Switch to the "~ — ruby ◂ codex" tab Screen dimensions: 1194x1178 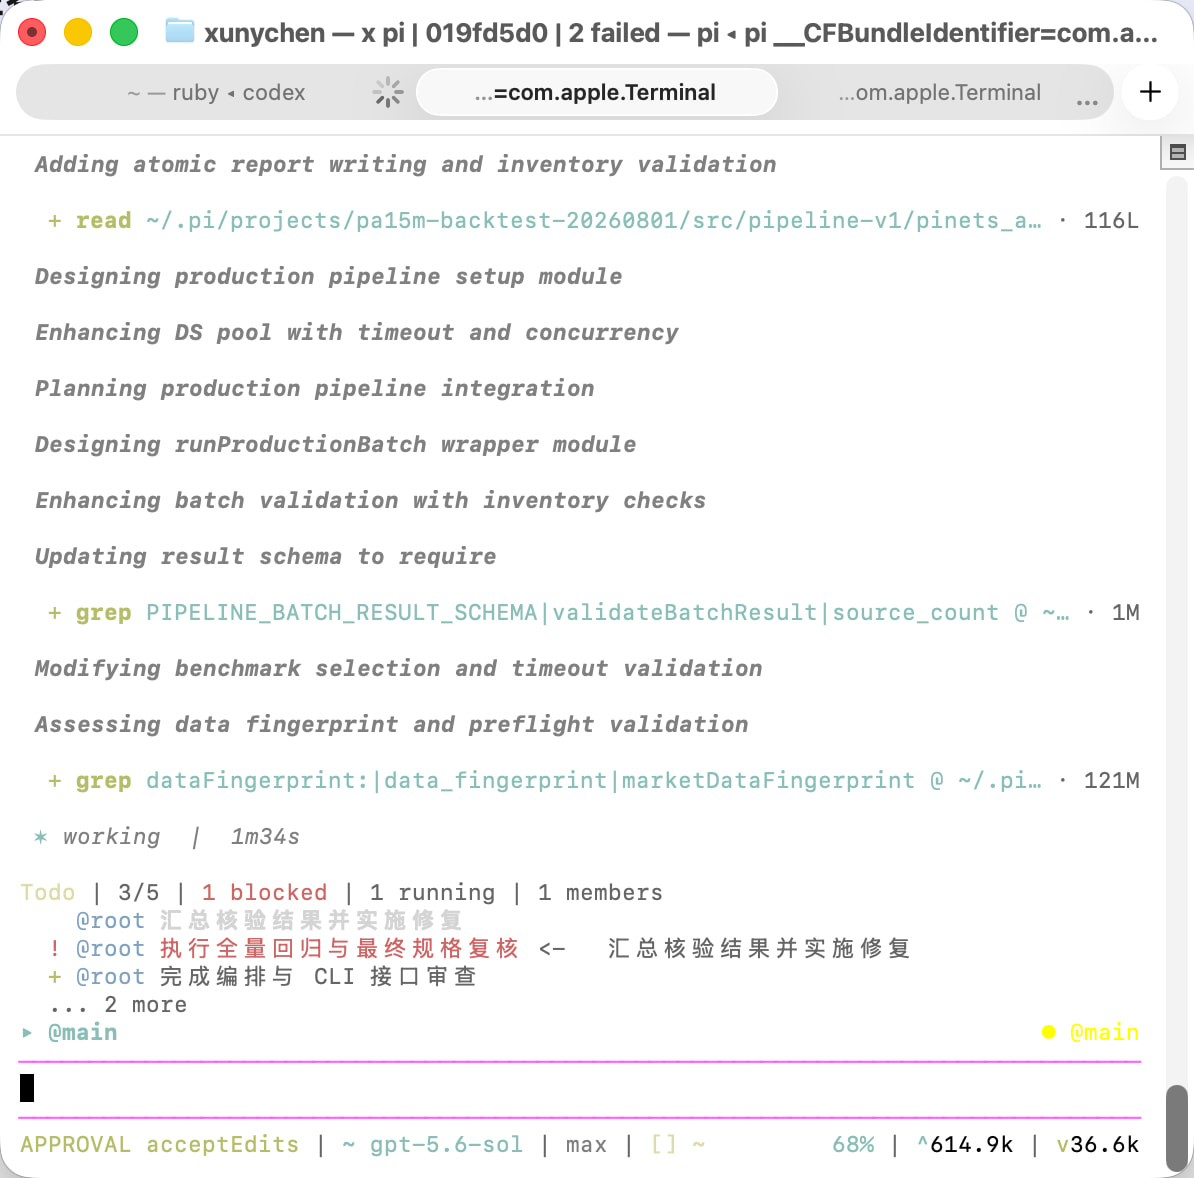click(x=216, y=92)
